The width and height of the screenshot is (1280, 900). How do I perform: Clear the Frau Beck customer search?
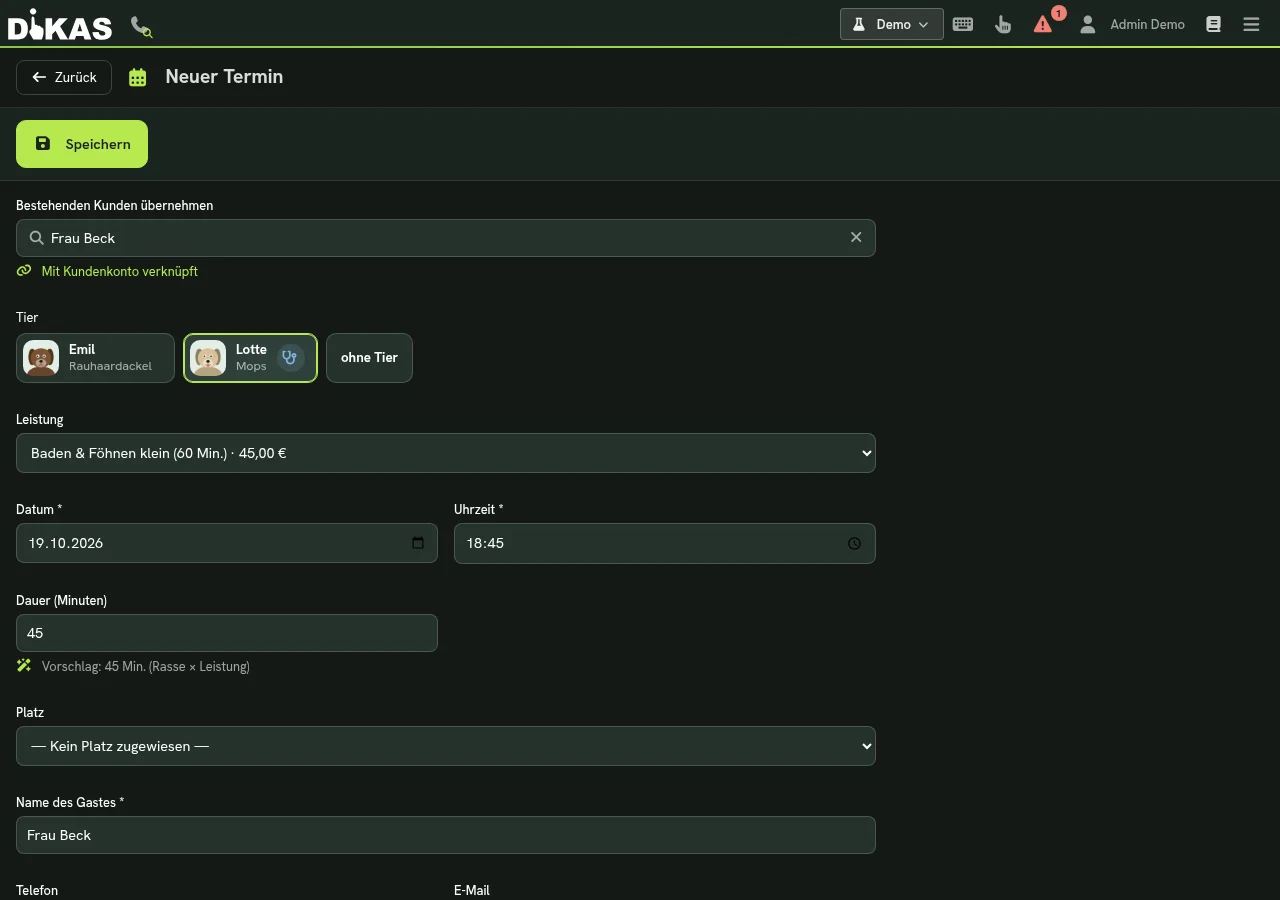pos(856,238)
